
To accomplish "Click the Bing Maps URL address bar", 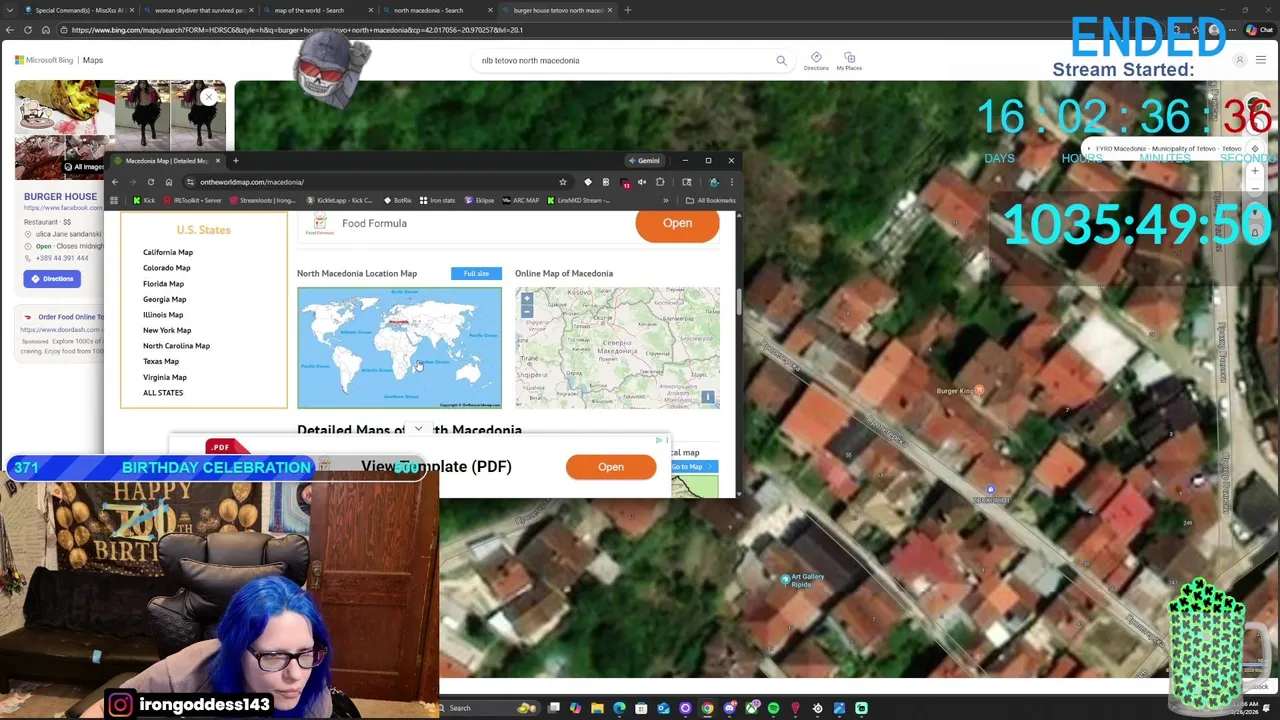I will click(600, 30).
